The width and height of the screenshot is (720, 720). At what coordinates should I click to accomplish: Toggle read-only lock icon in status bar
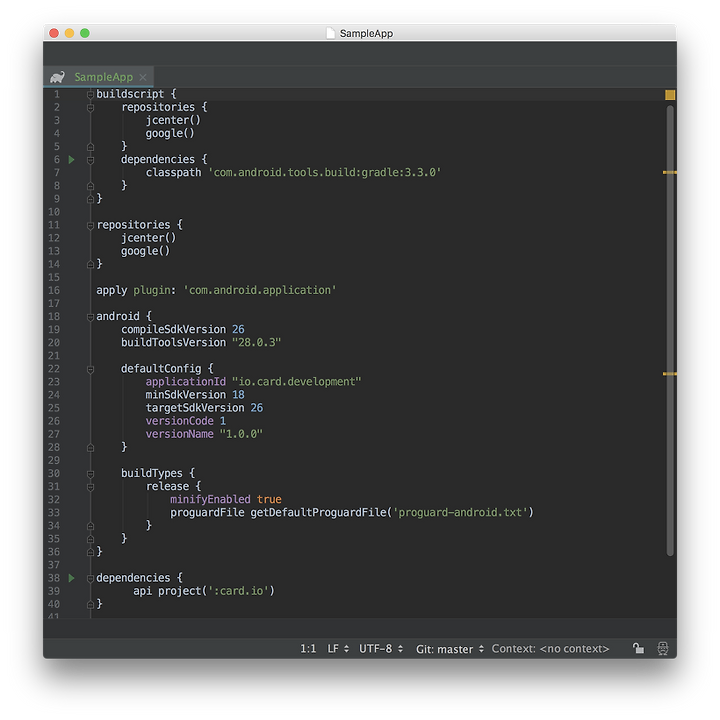point(638,648)
